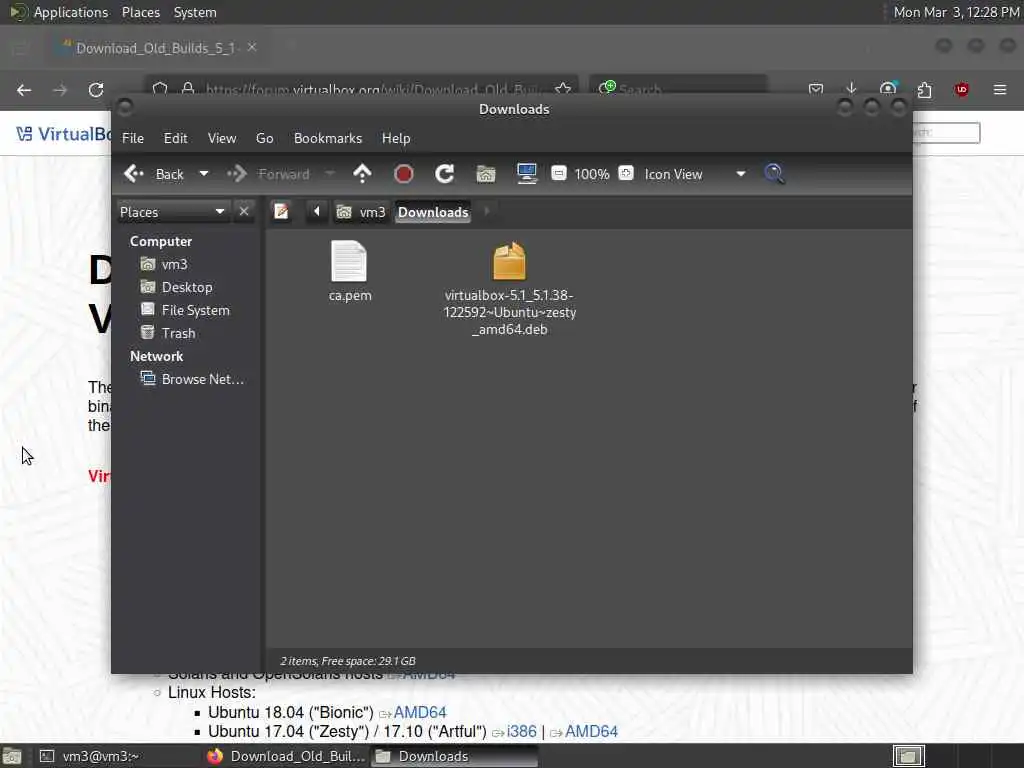Open the Places menu in top panel
Image resolution: width=1024 pixels, height=768 pixels.
point(140,12)
